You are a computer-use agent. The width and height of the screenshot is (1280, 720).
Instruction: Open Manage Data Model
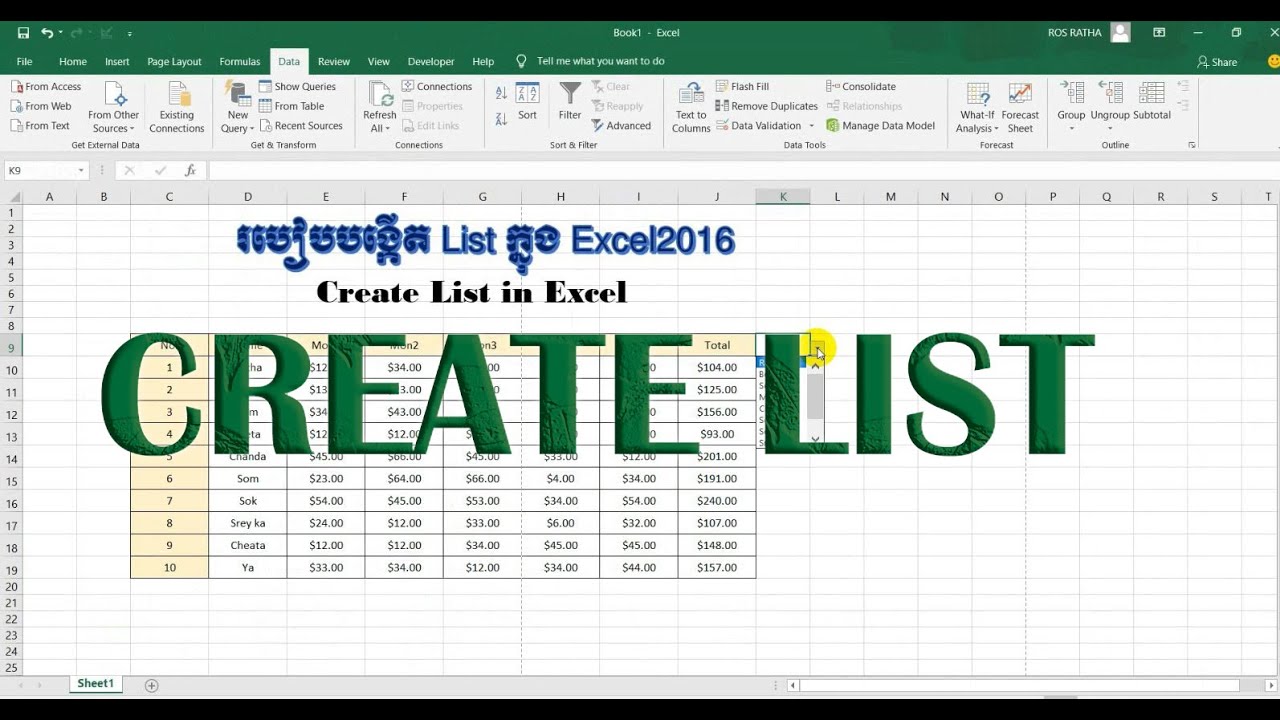click(x=881, y=126)
